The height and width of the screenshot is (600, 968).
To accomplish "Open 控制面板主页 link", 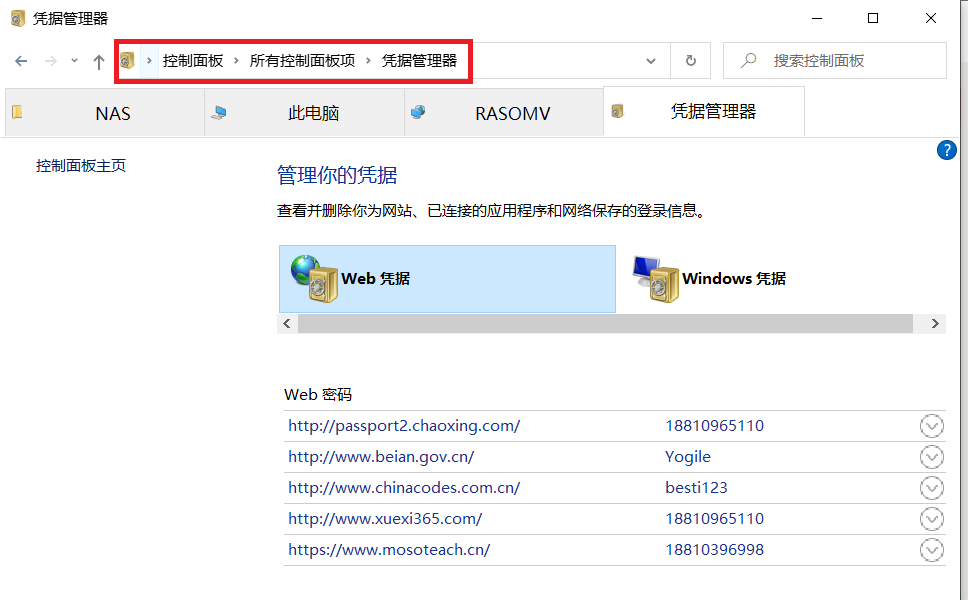I will (81, 165).
